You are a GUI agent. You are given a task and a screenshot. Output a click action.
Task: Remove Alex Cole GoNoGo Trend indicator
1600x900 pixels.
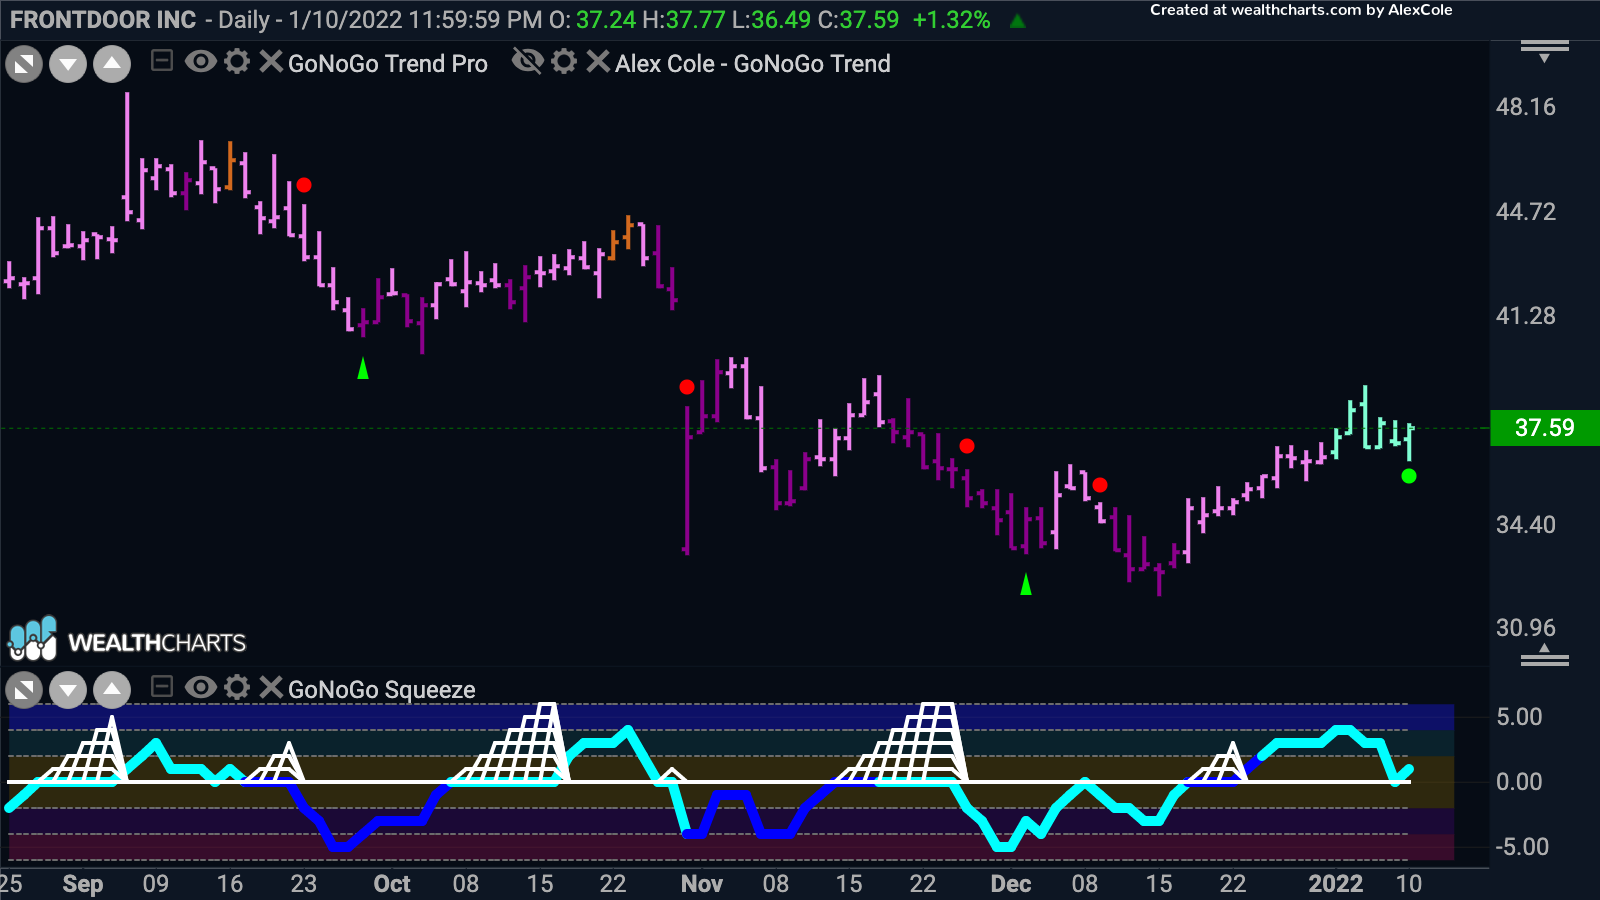(598, 62)
